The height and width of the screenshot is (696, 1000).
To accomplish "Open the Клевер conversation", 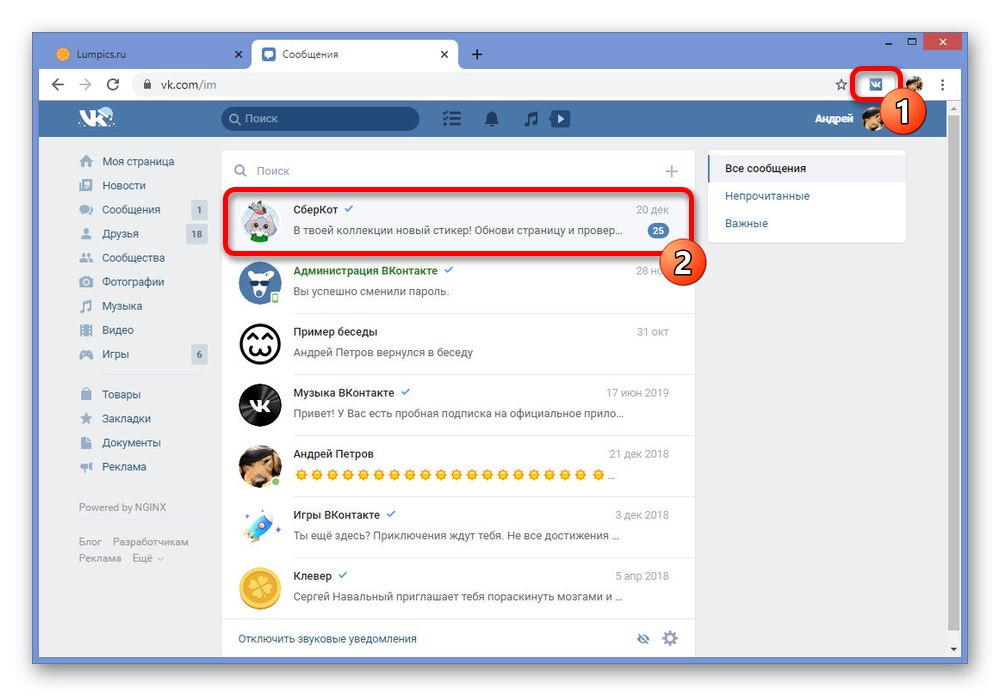I will [x=458, y=588].
